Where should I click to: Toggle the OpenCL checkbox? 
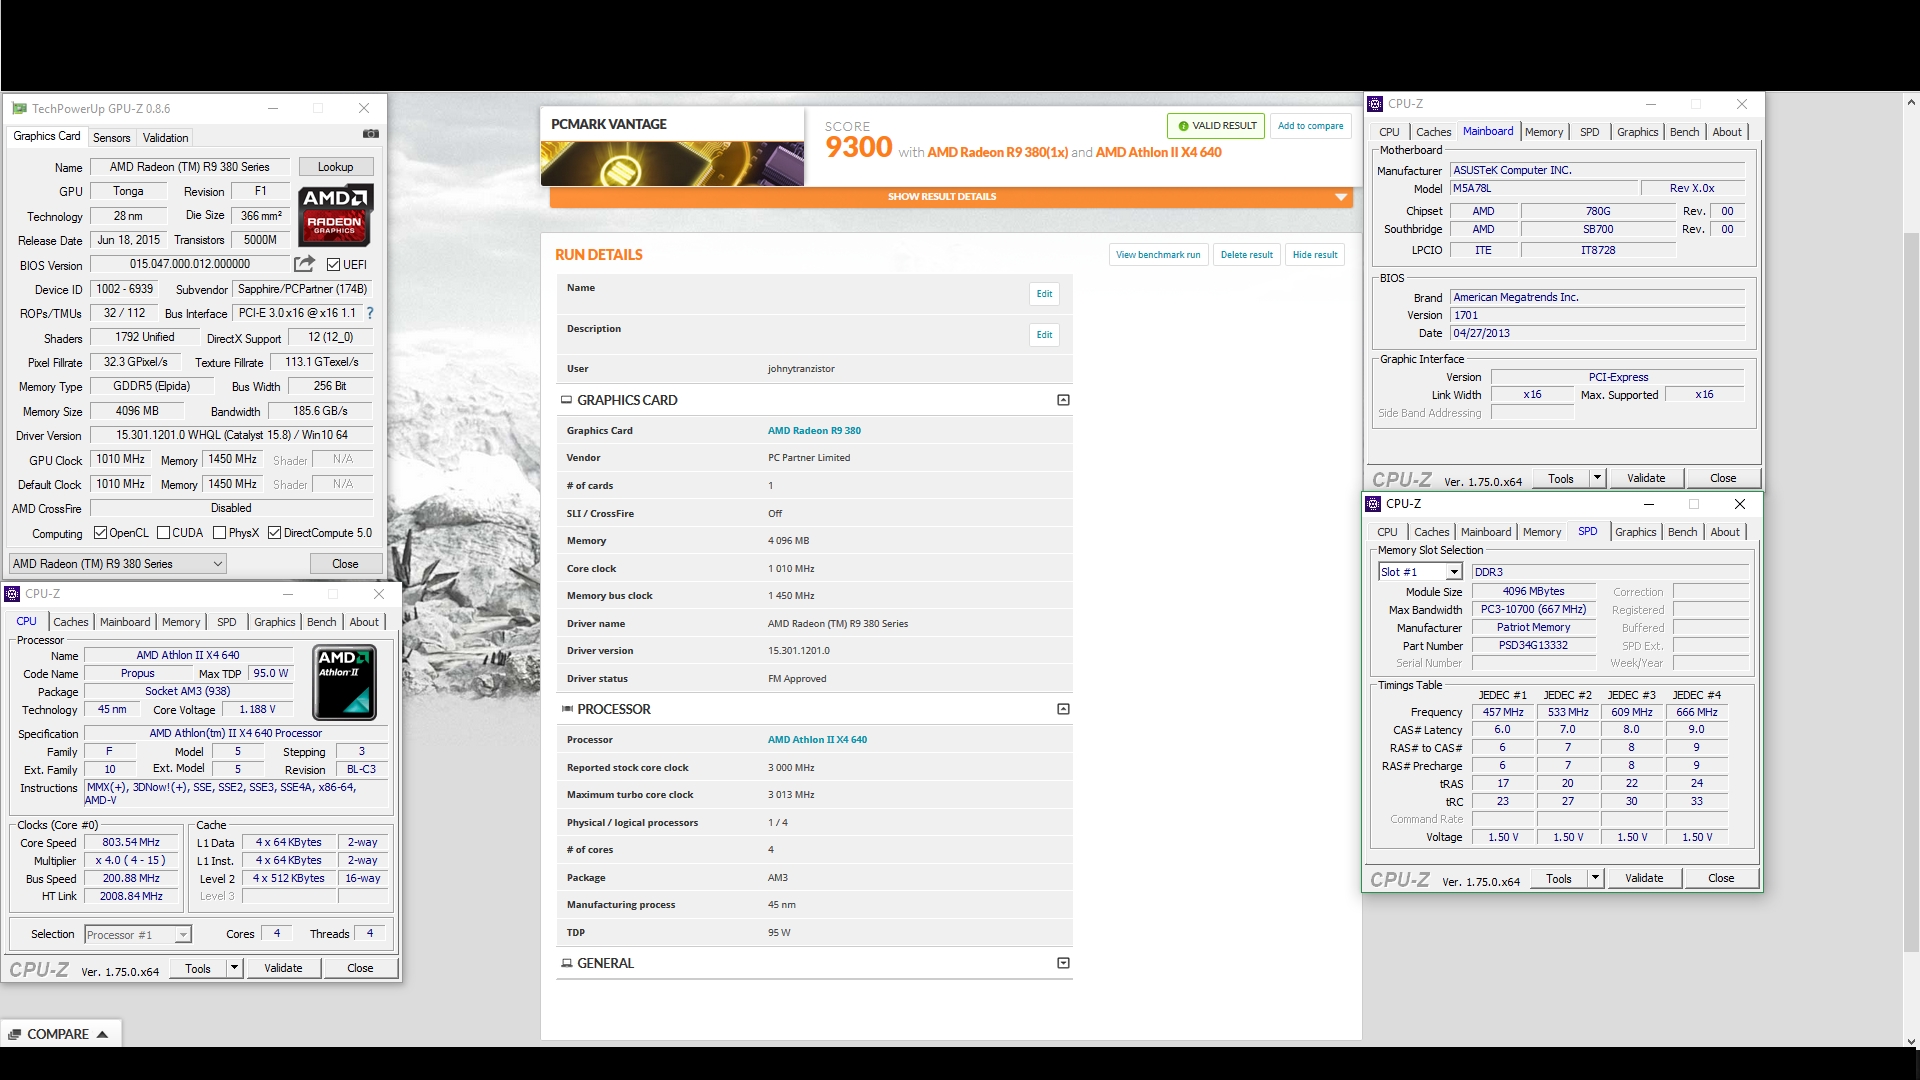100,533
